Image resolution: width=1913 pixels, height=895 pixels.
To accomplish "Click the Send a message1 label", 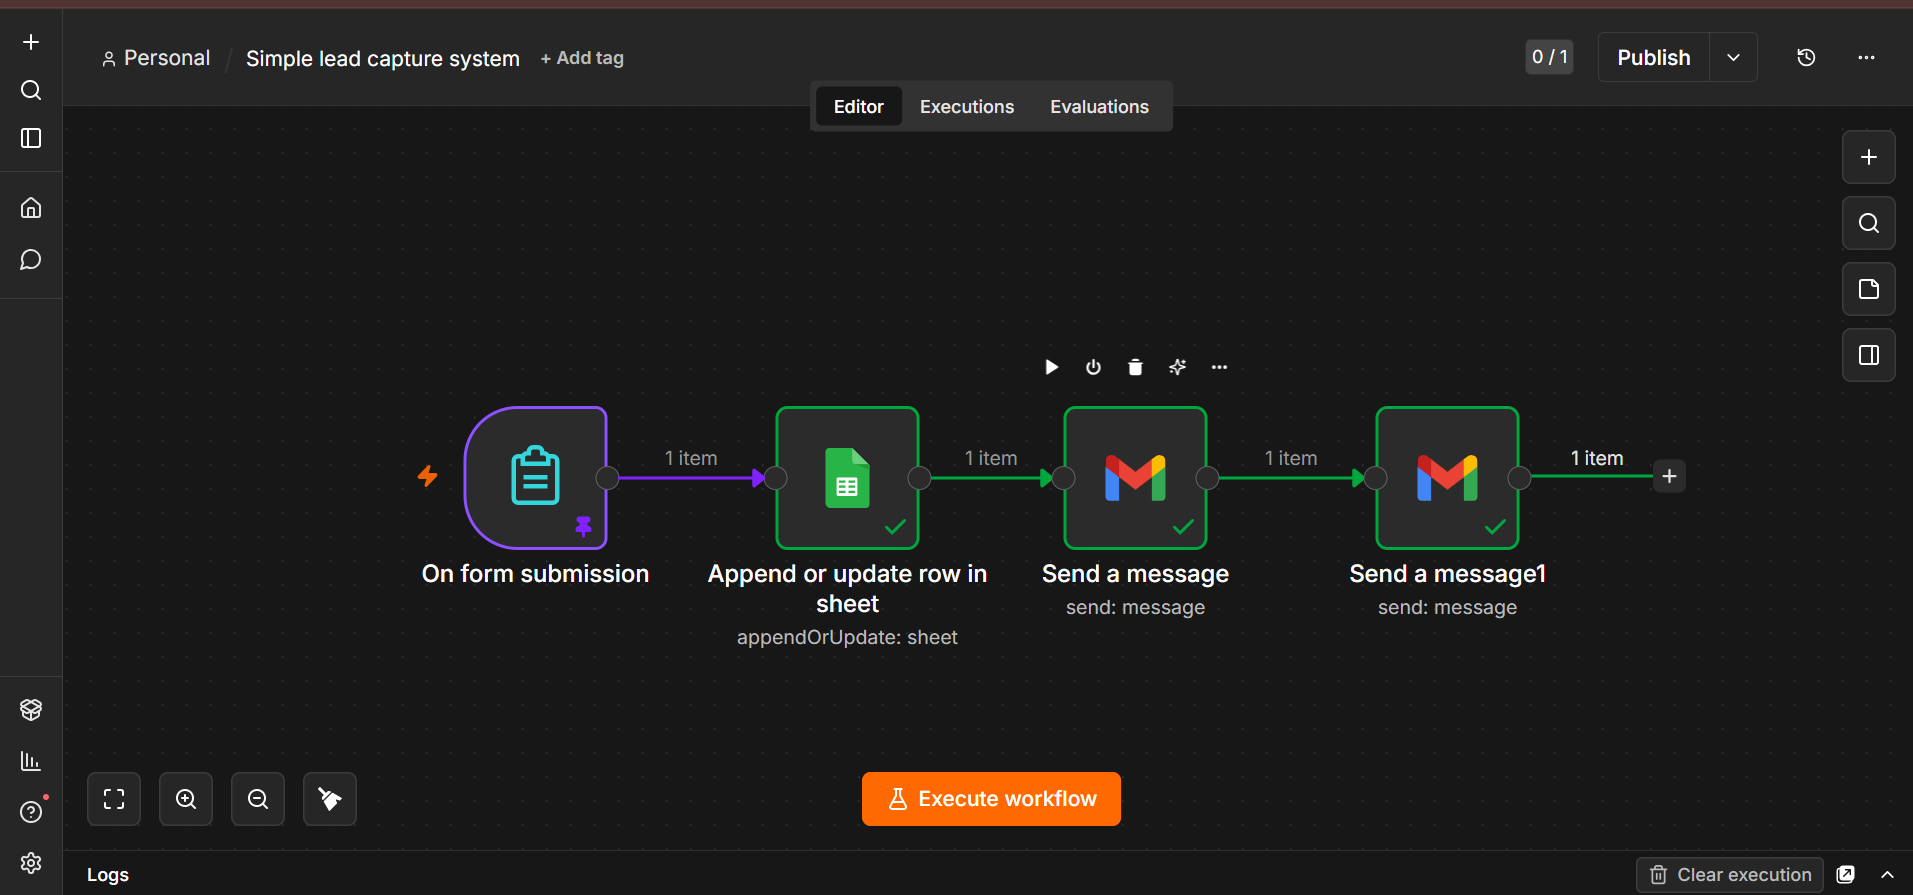I will [x=1447, y=574].
